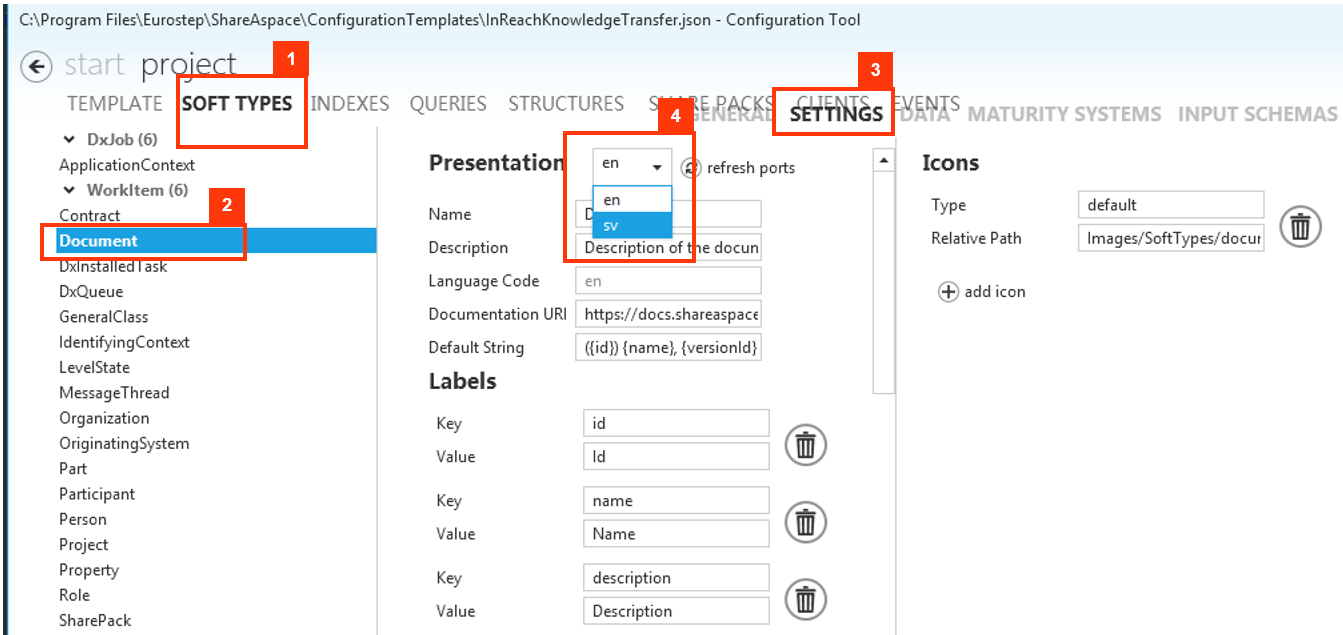Delete the "description" label entry
Image resolution: width=1343 pixels, height=635 pixels.
pyautogui.click(x=805, y=599)
